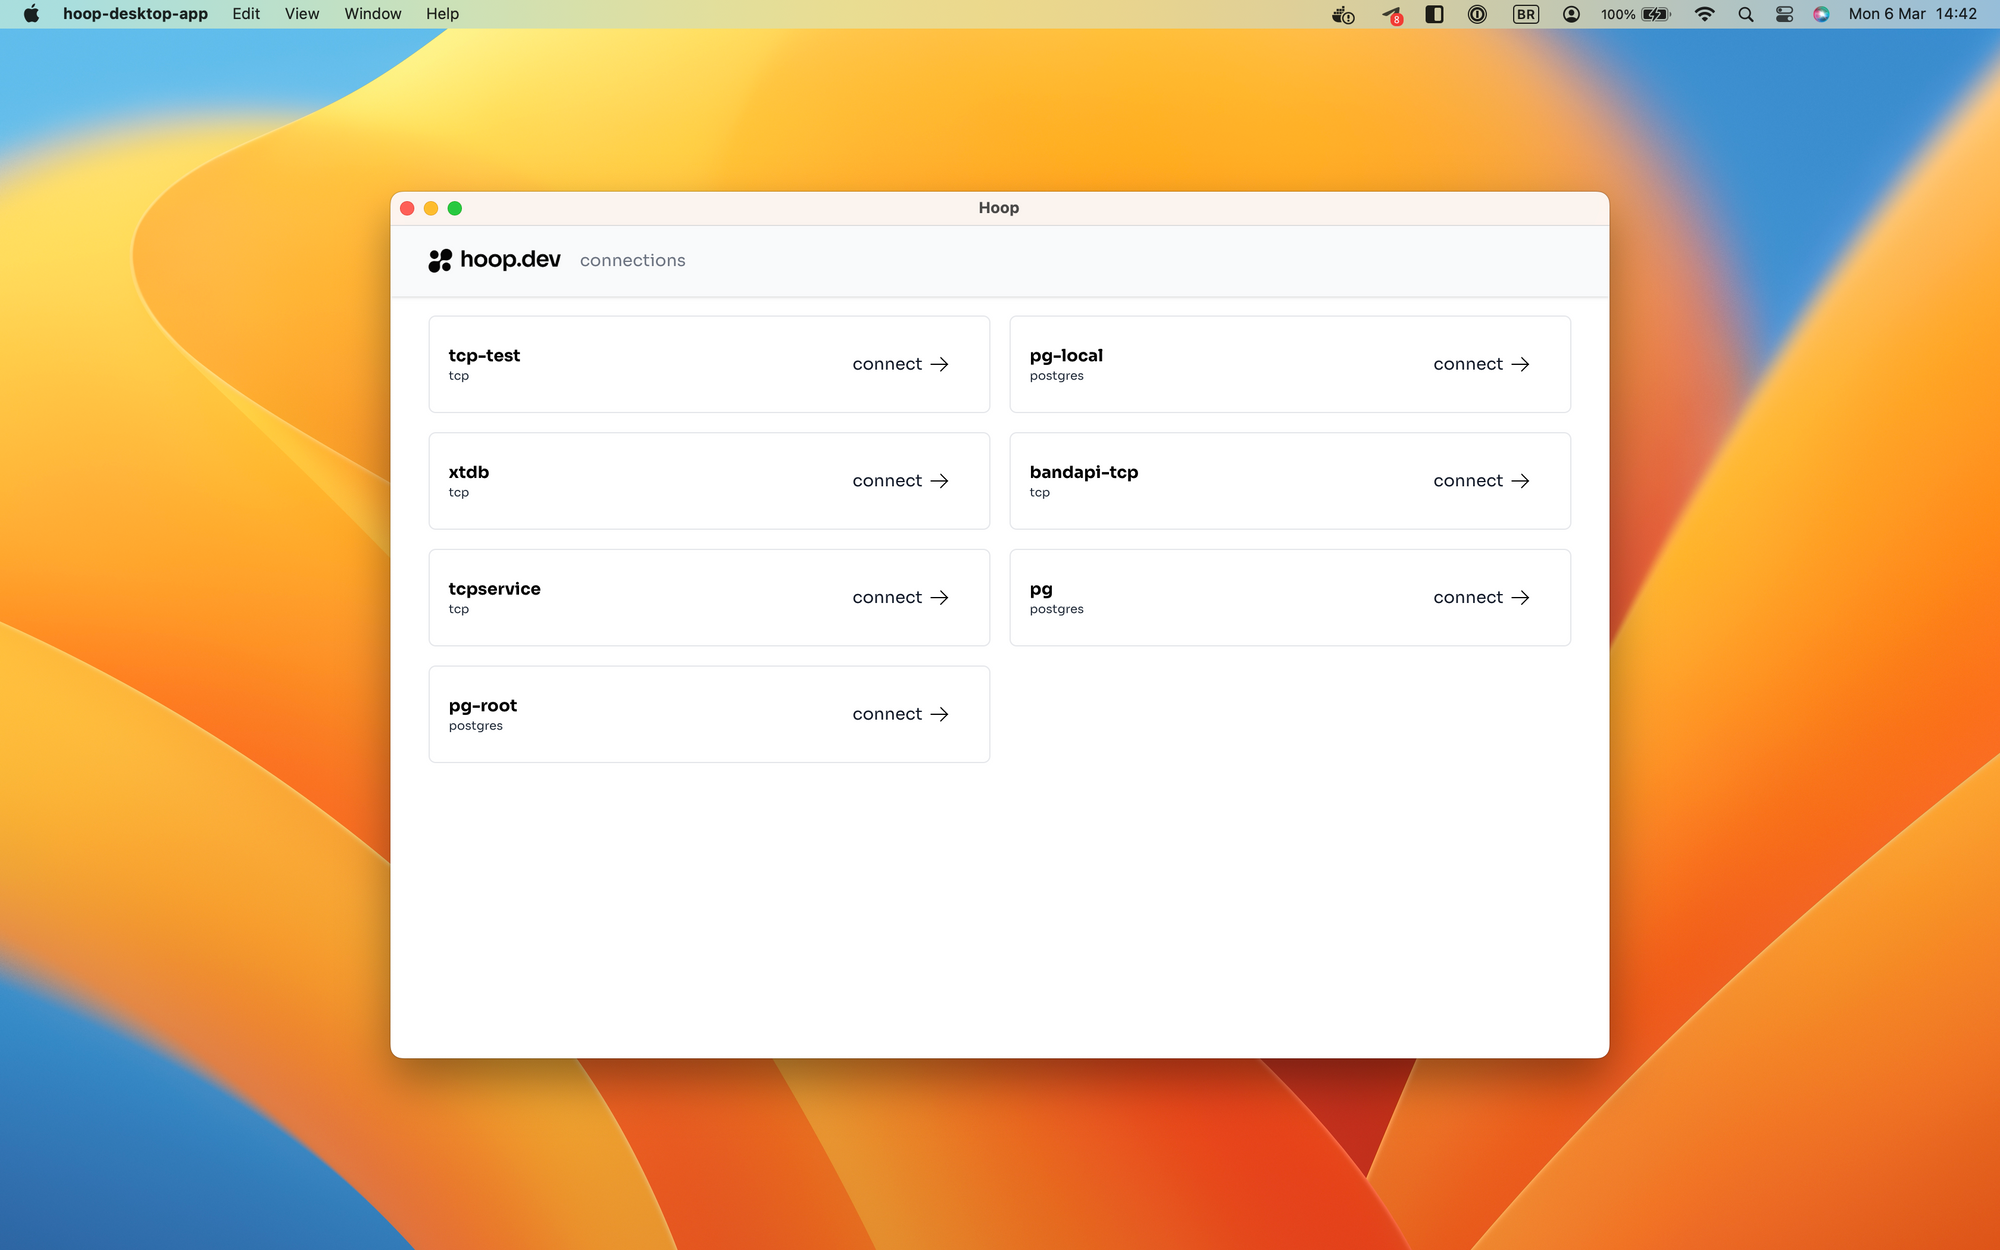
Task: Connect to the pg postgres connection
Action: coord(1480,597)
